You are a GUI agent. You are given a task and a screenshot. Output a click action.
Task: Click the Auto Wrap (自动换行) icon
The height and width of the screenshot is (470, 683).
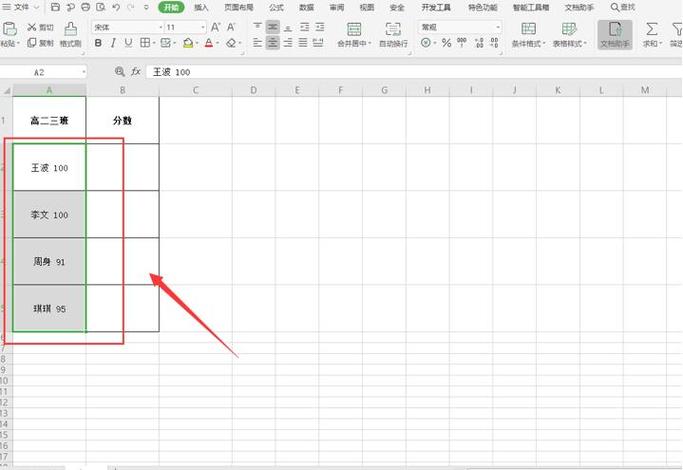tap(393, 29)
